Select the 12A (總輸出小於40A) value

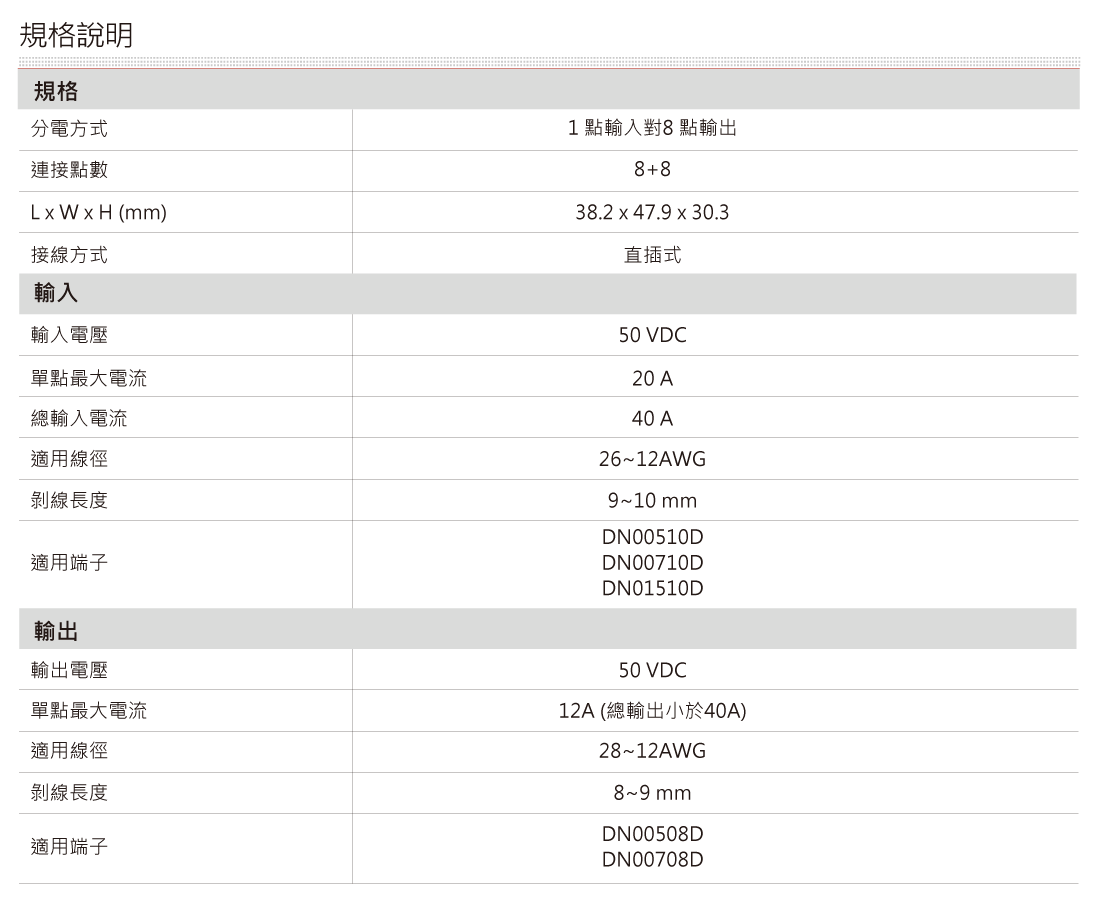(x=652, y=711)
